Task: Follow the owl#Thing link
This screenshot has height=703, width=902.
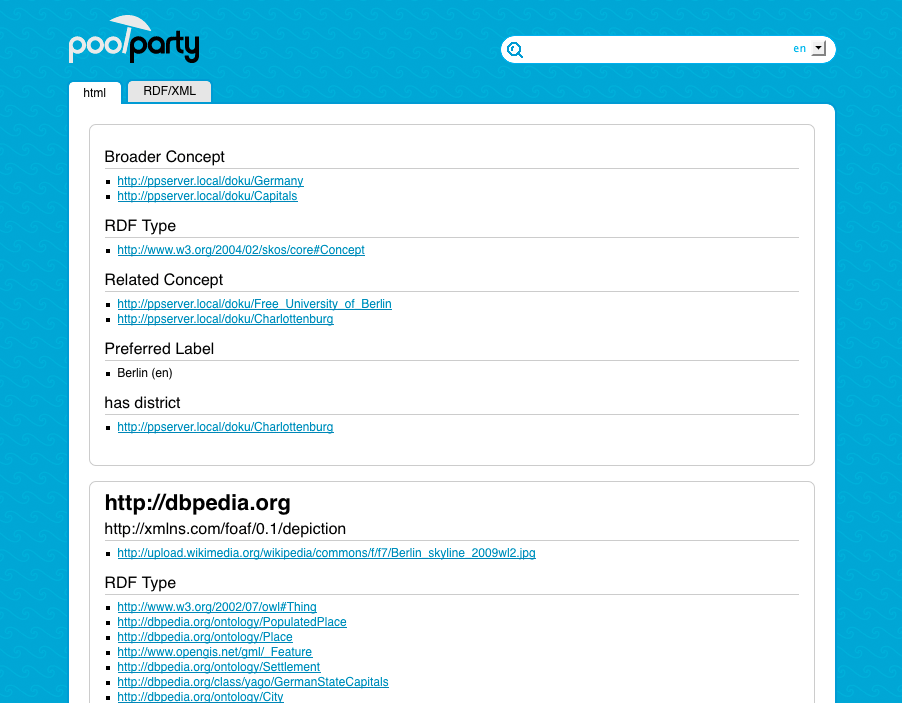Action: (x=217, y=607)
